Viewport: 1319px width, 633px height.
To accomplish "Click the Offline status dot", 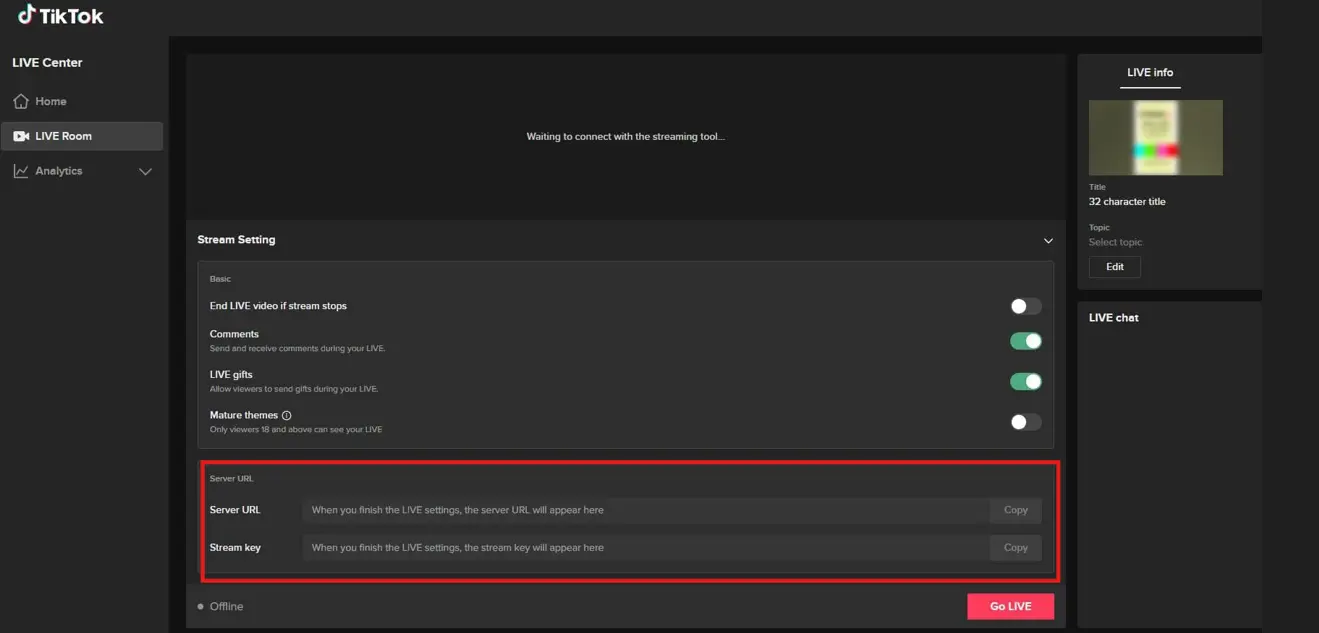I will tap(201, 607).
